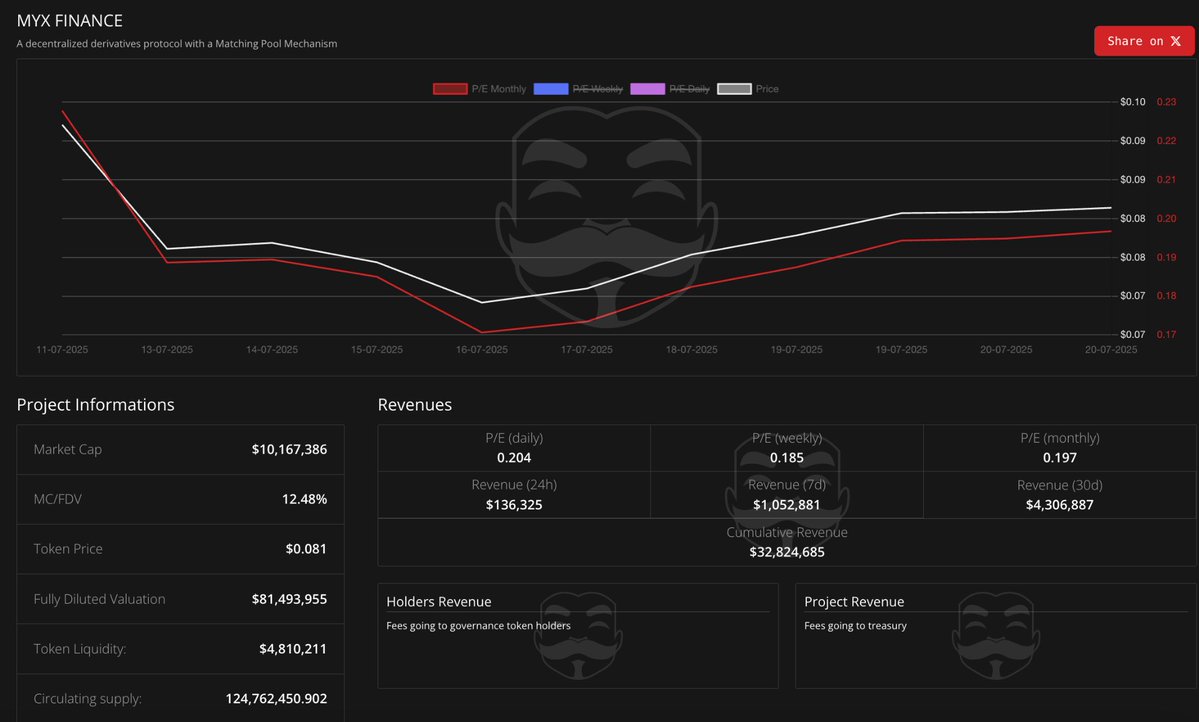
Task: Click the purple P/E Daily legend swatch
Action: click(x=647, y=89)
